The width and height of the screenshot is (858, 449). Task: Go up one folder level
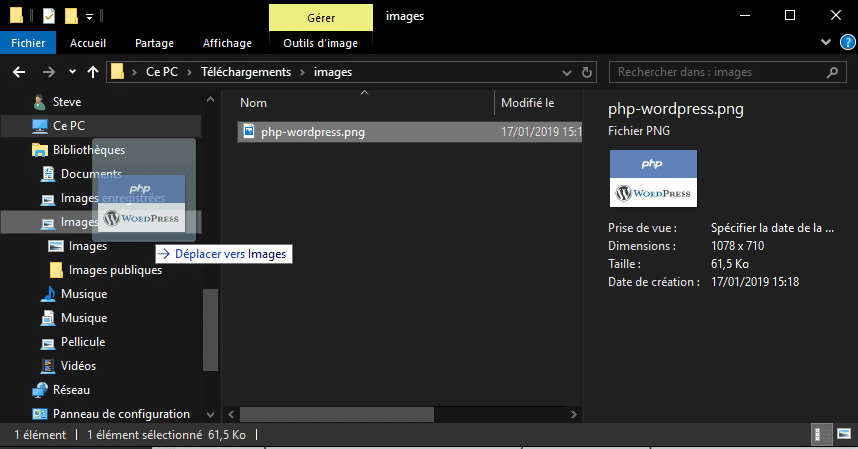click(93, 72)
